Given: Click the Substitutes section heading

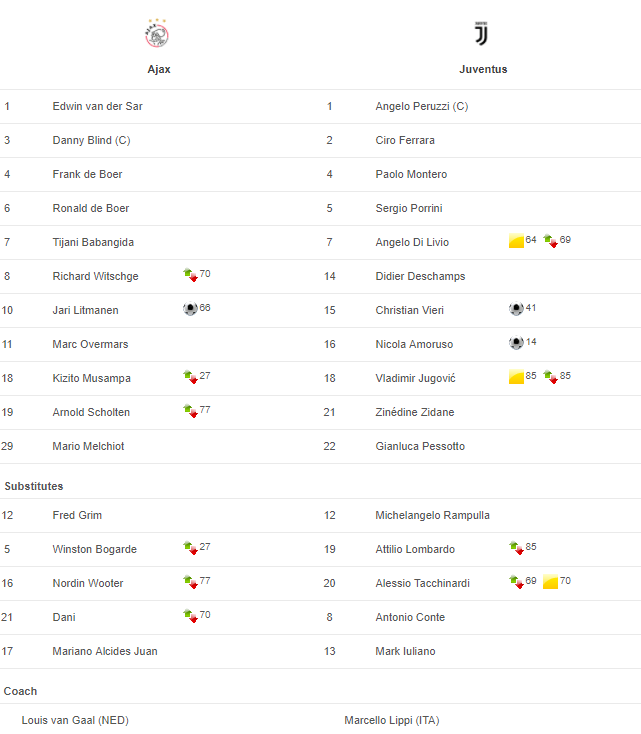Looking at the screenshot, I should click(34, 486).
